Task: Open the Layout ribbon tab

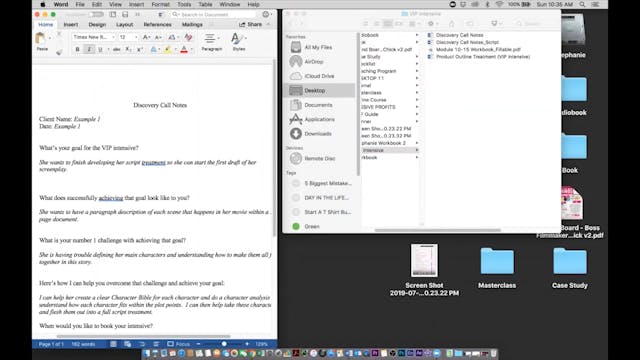Action: click(124, 24)
